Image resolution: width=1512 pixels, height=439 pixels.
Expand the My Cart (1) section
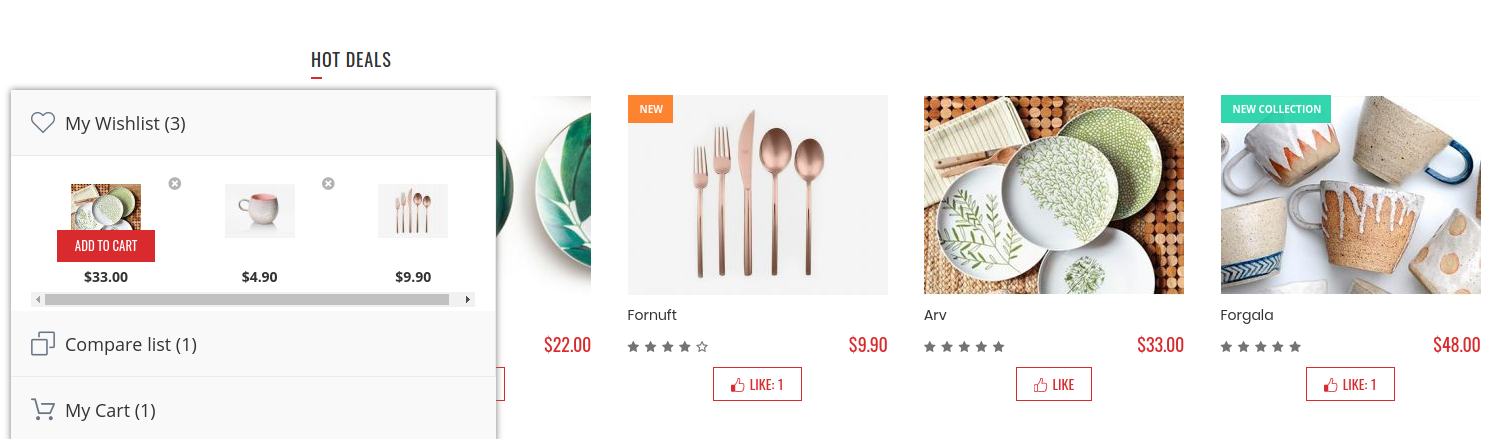pyautogui.click(x=253, y=410)
